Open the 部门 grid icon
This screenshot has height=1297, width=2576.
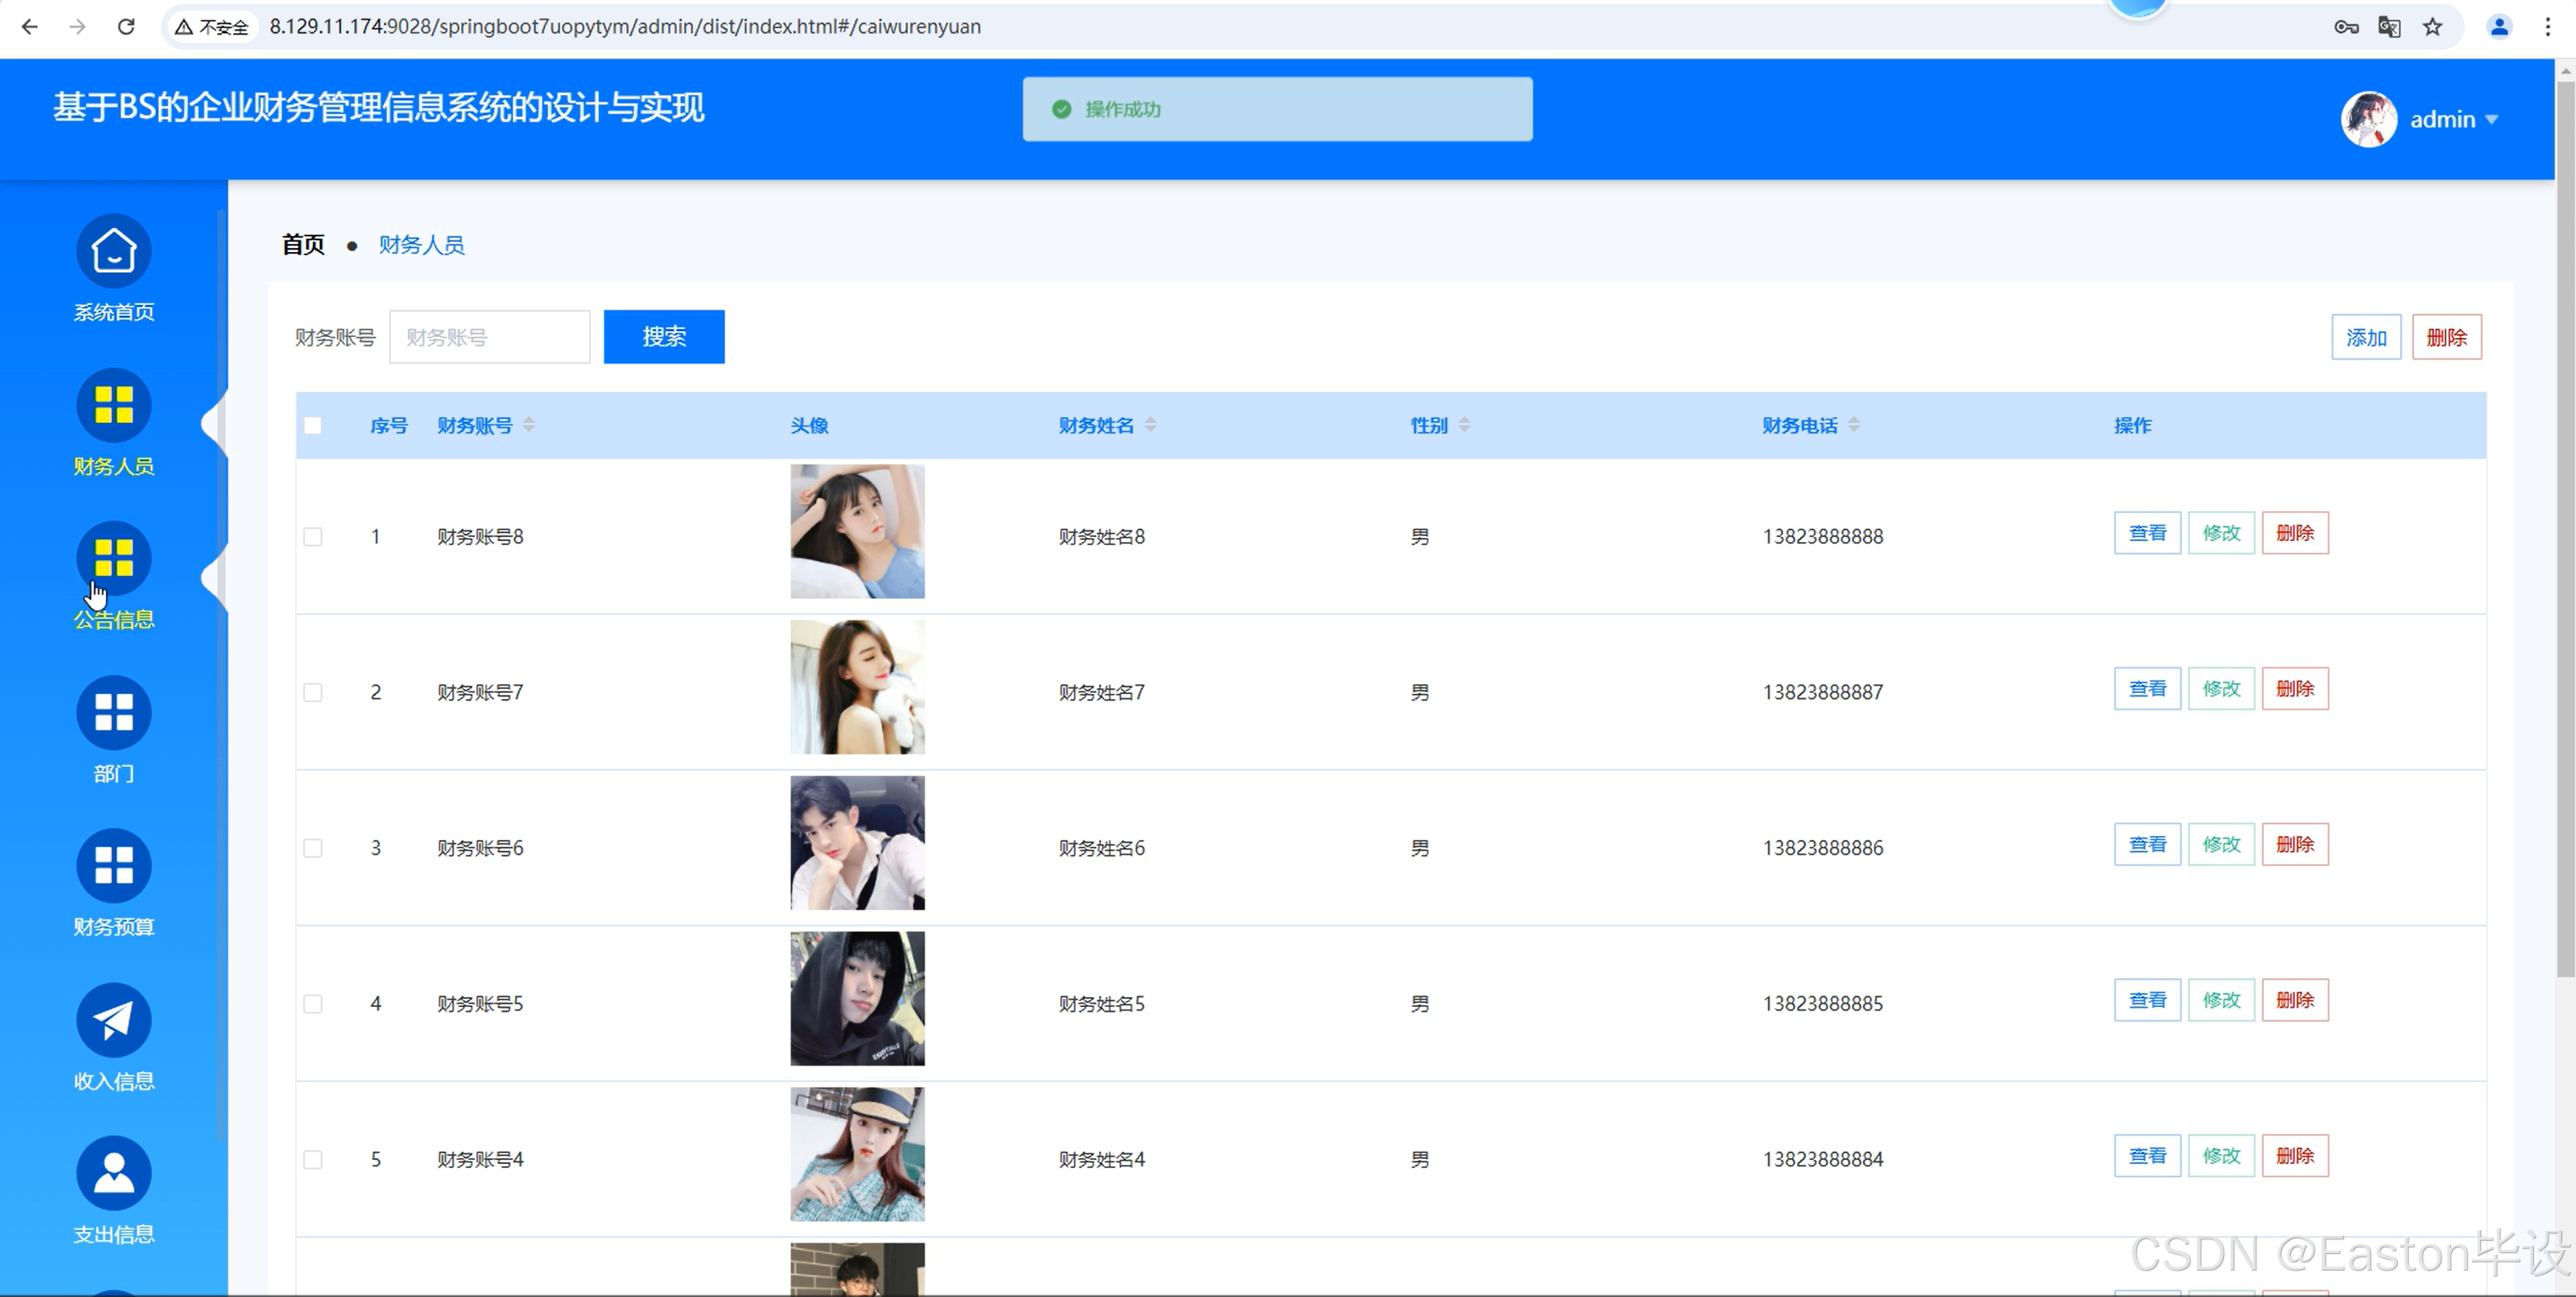tap(113, 713)
